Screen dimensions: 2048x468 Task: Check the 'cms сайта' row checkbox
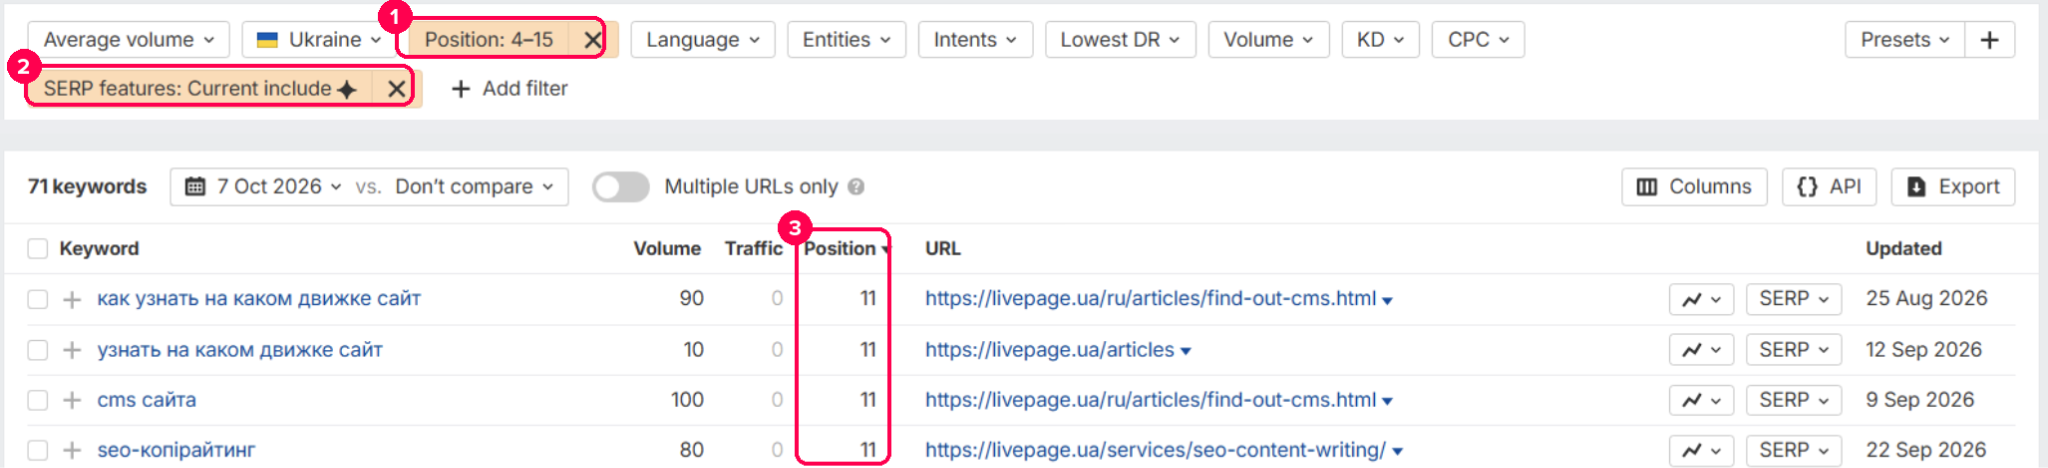pyautogui.click(x=38, y=400)
